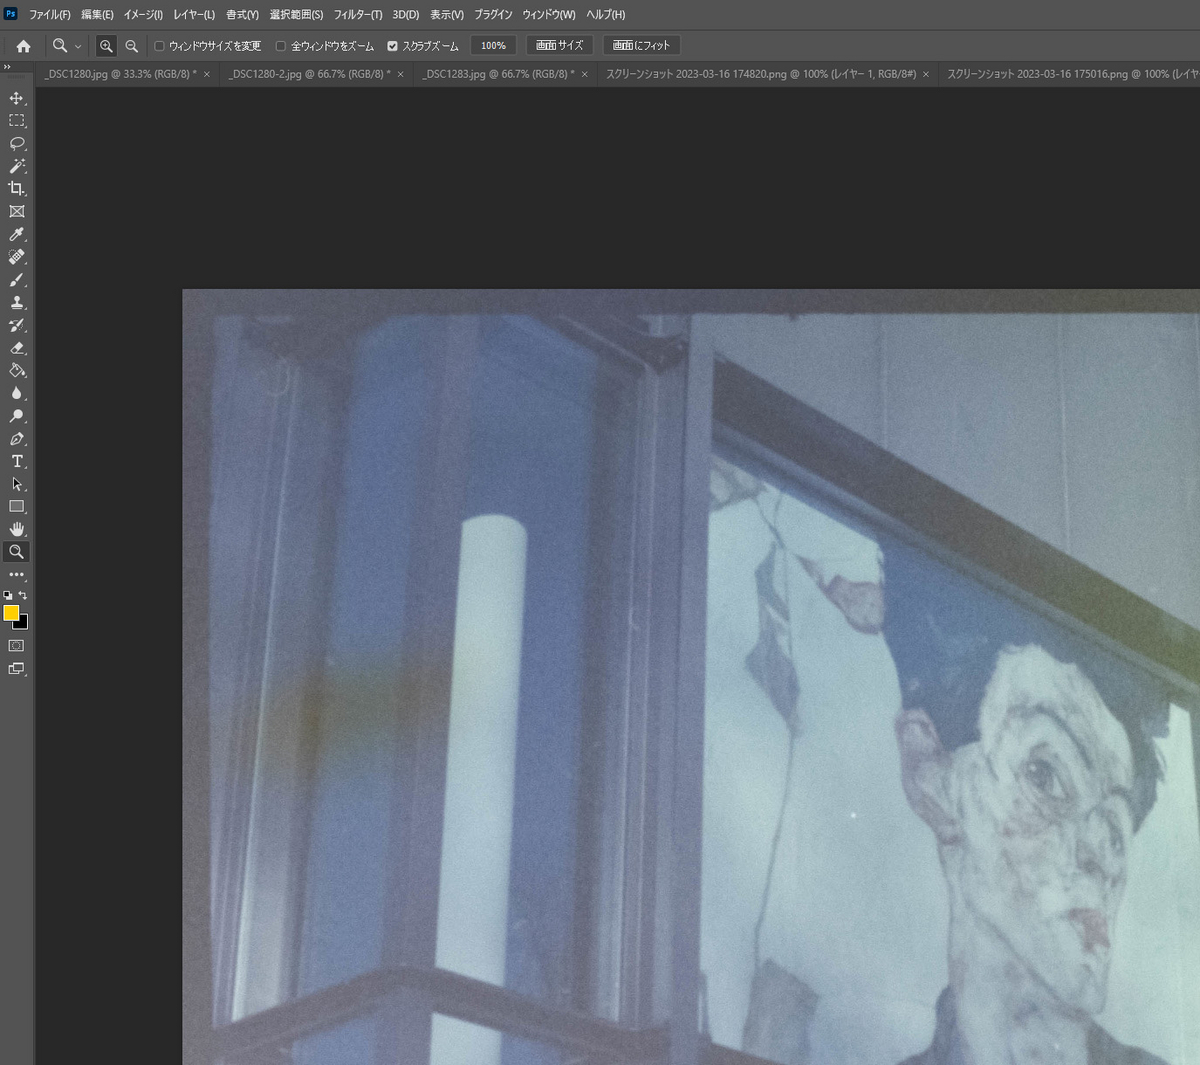Screen dimensions: 1200x1065
Task: Choose the Zoom Out mode button
Action: coord(131,46)
